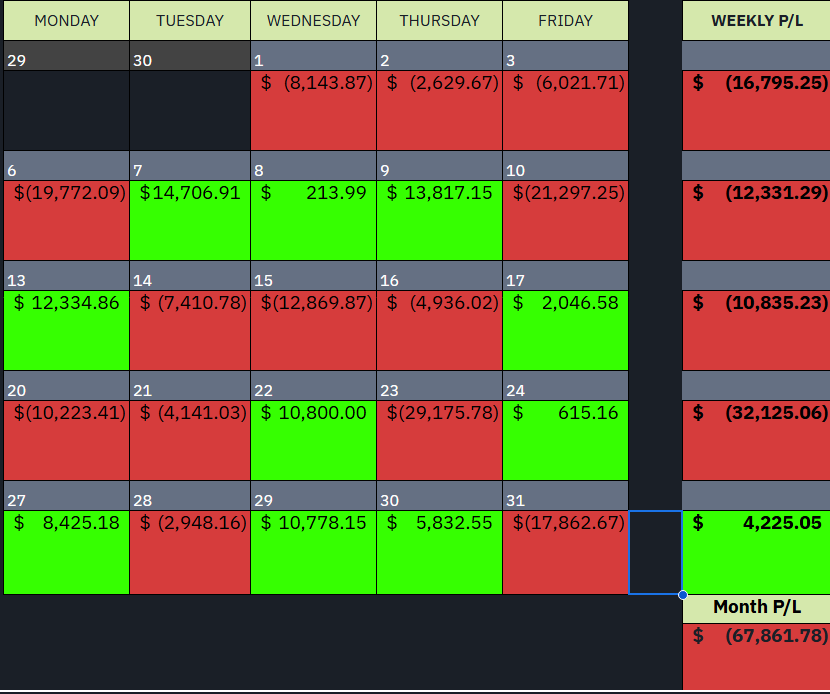Select the date cell labeled 3
Viewport: 830px width, 694px height.
565,56
